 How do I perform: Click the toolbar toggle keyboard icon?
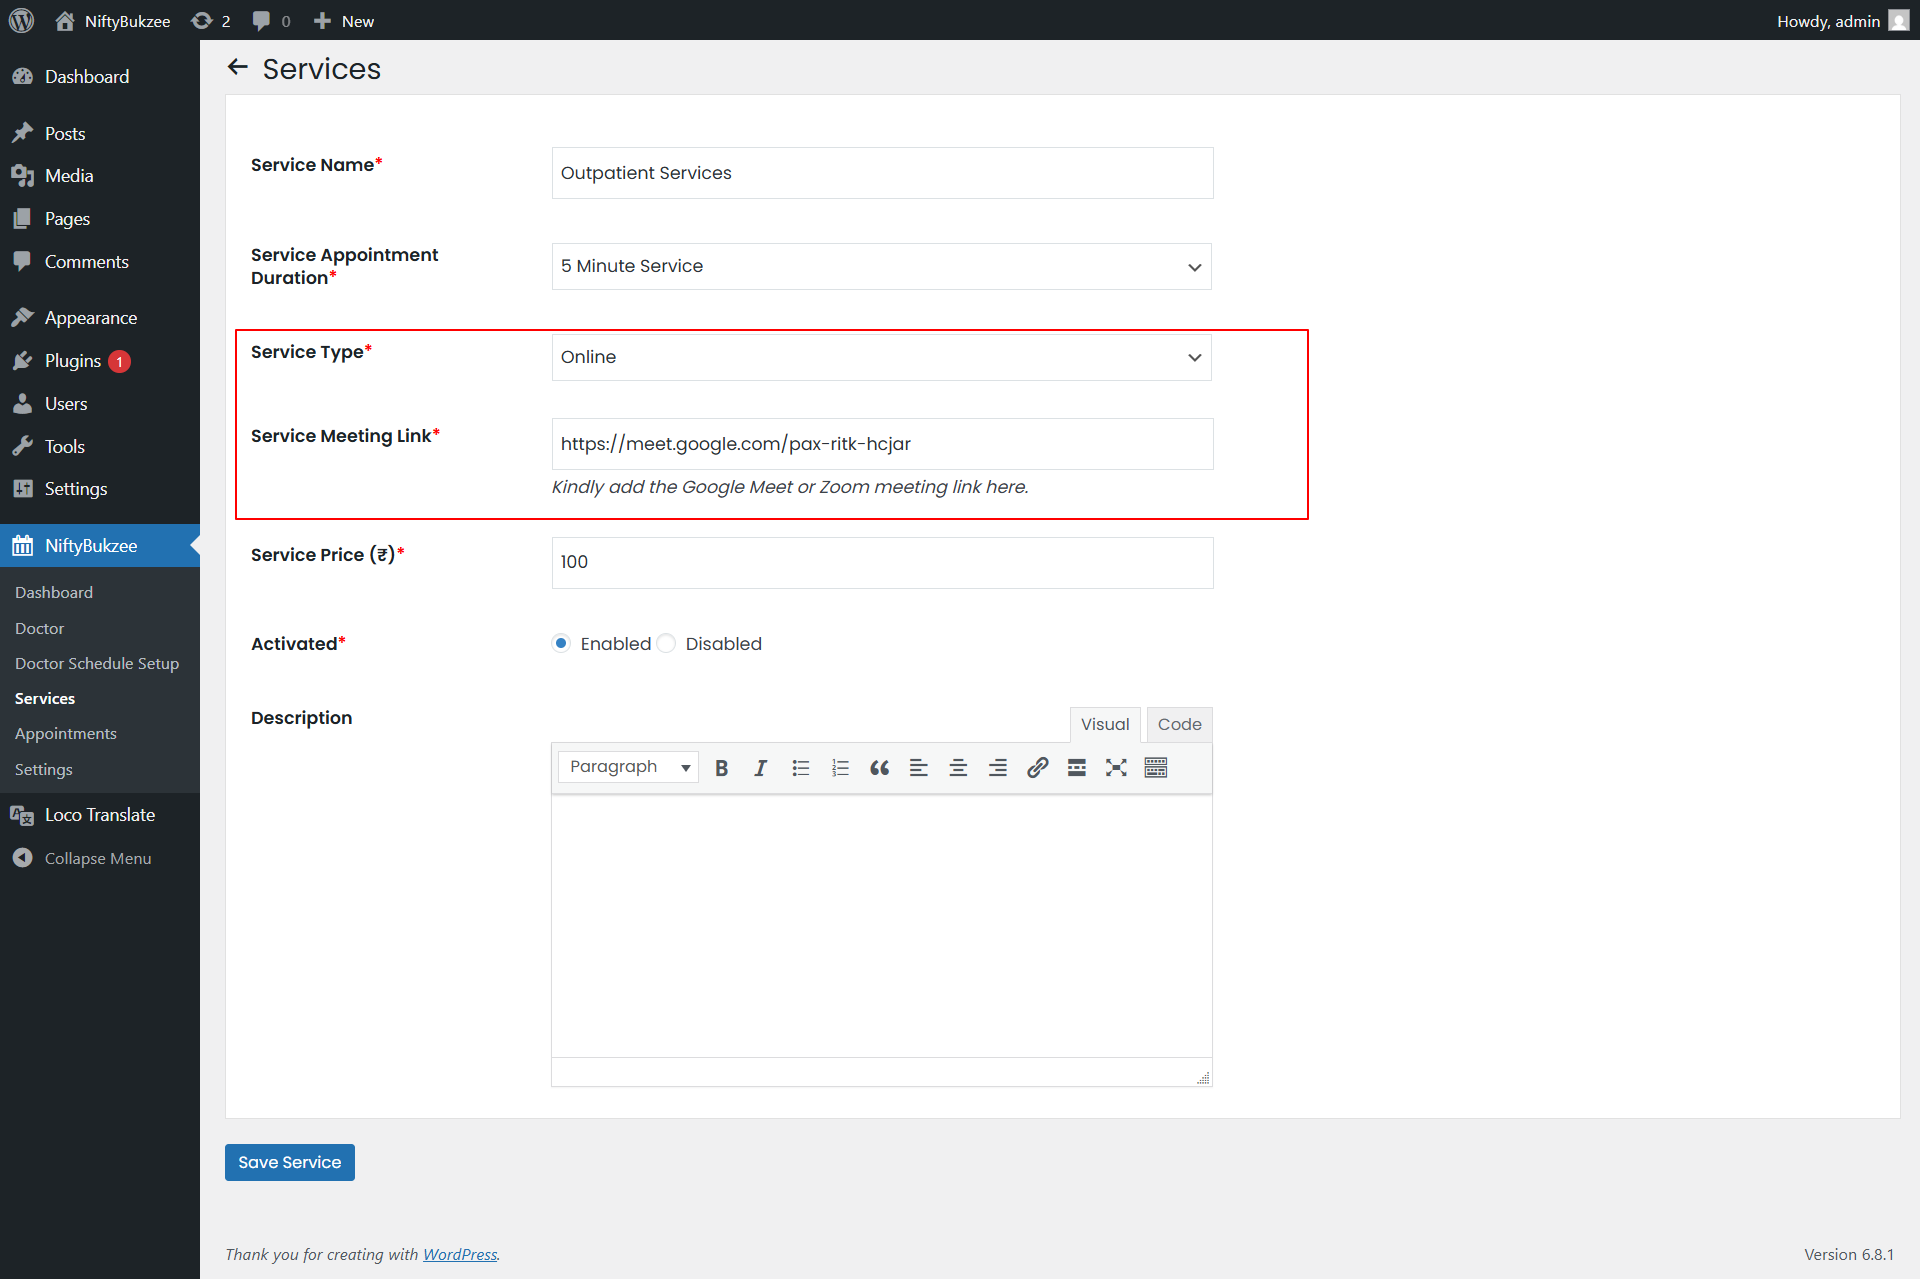pyautogui.click(x=1155, y=768)
